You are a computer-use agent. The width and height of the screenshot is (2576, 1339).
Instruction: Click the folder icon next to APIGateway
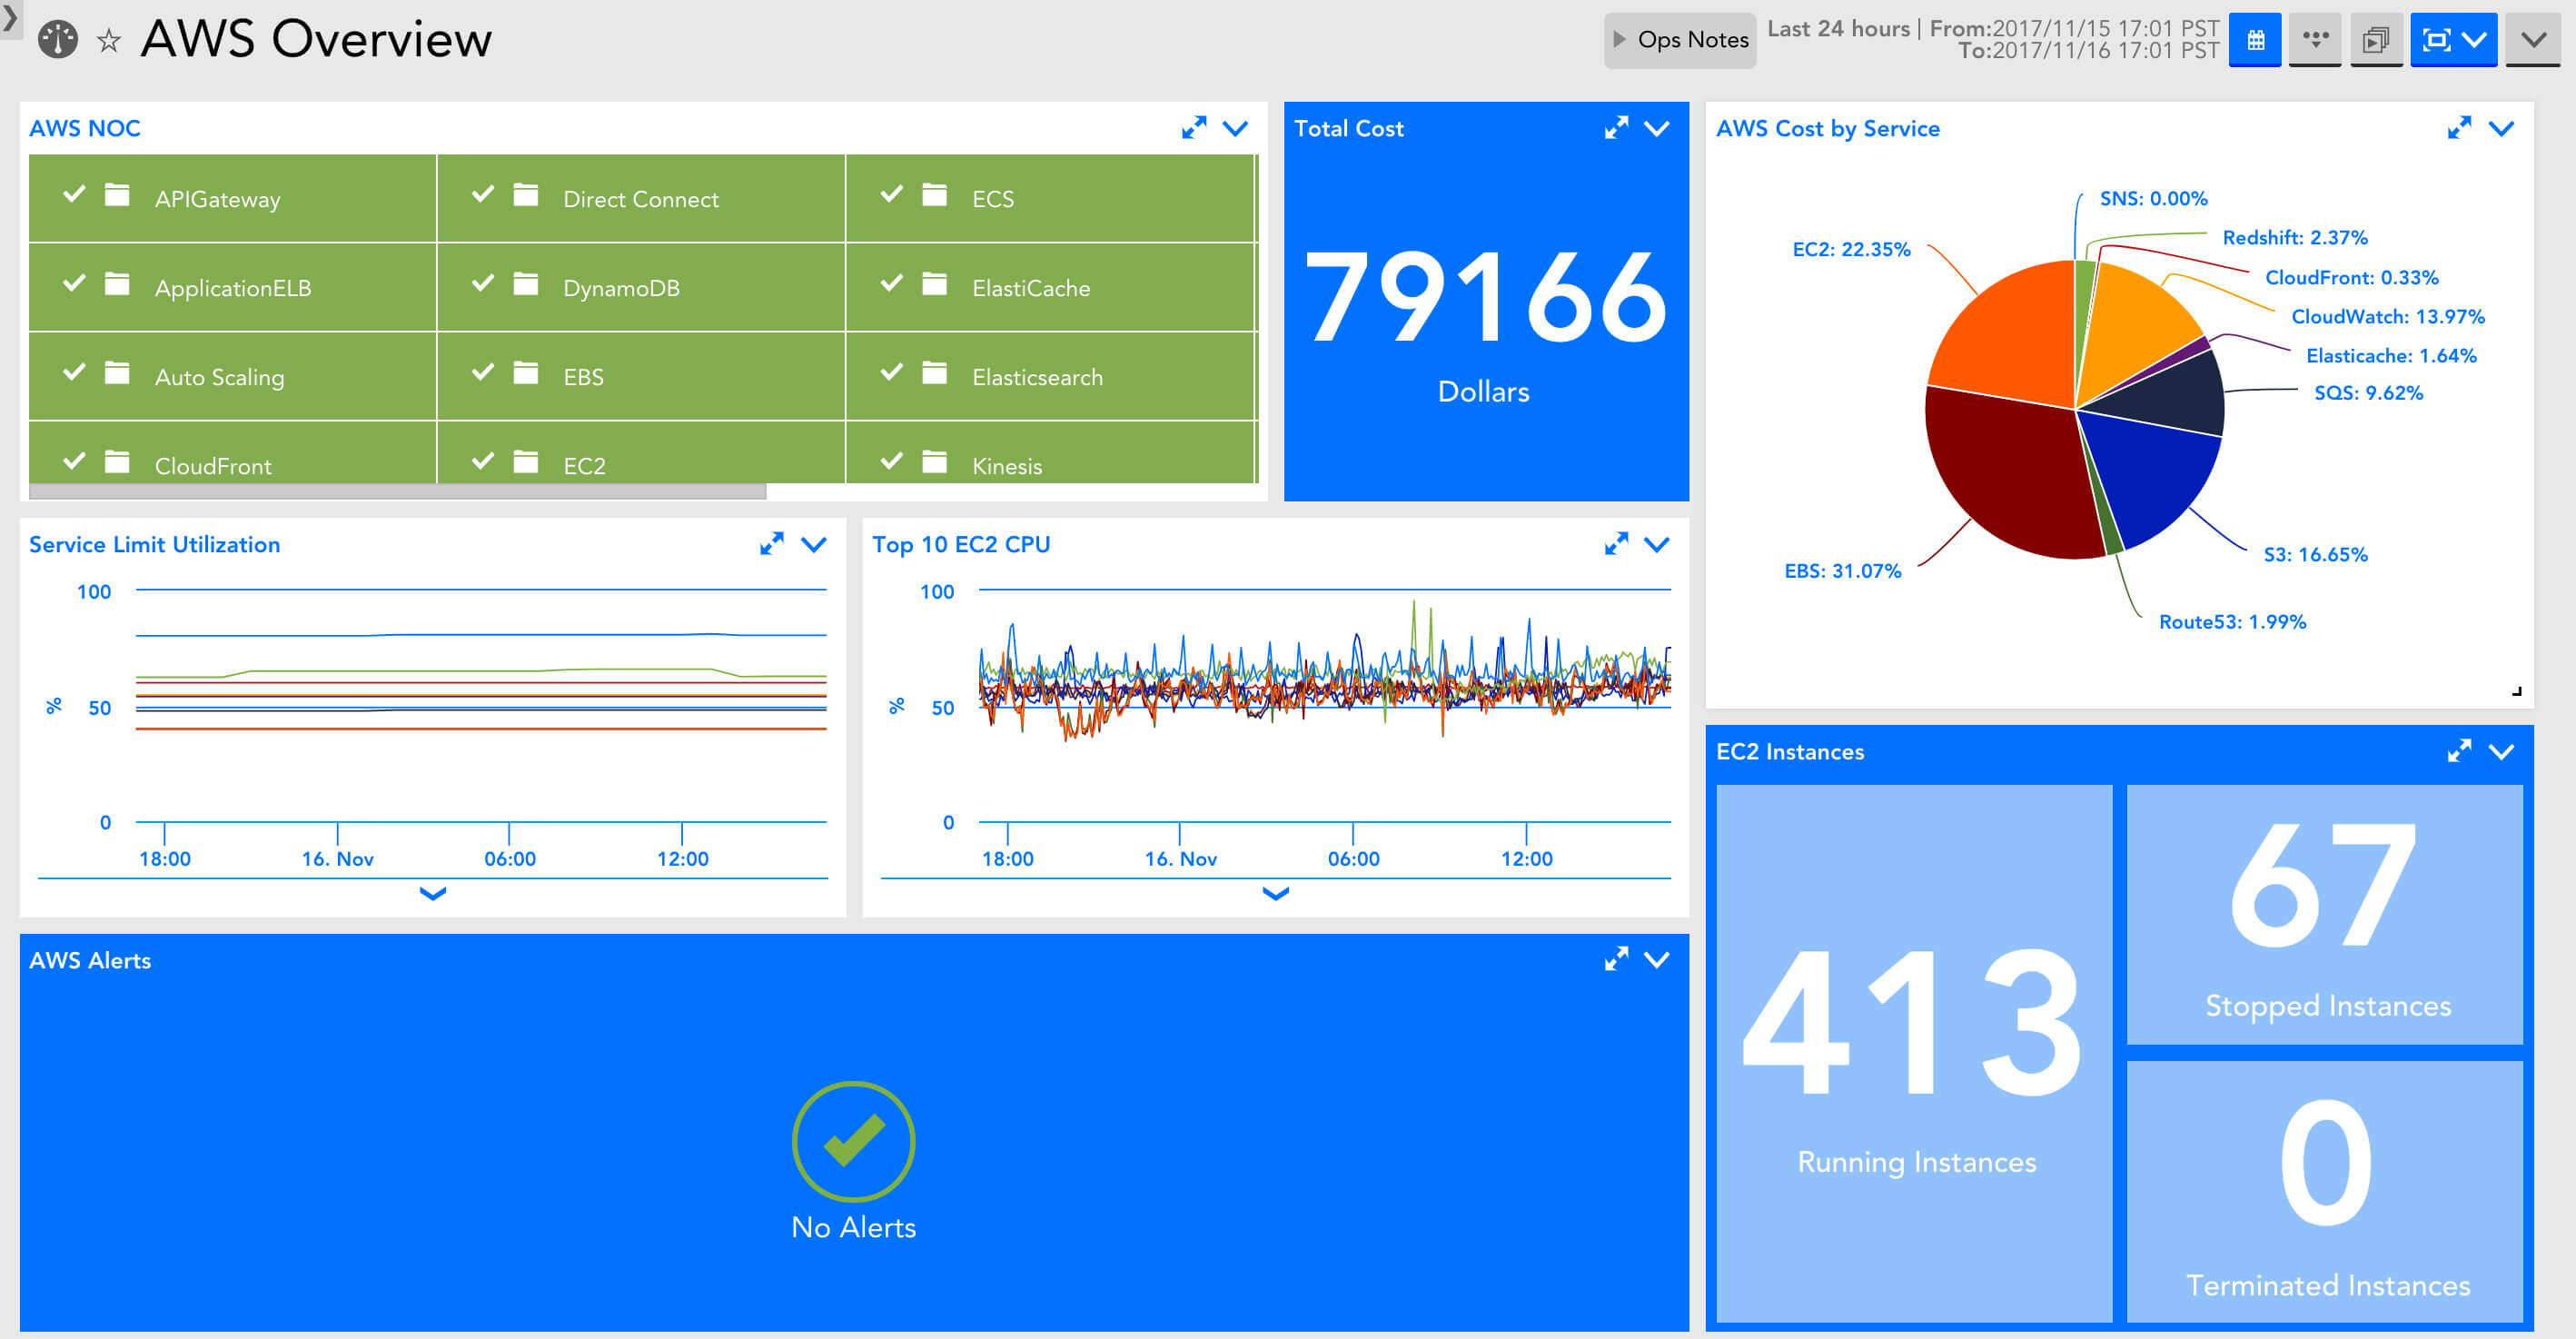point(117,194)
